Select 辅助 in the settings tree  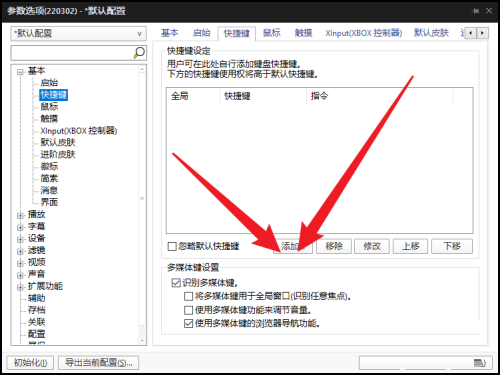click(x=36, y=298)
